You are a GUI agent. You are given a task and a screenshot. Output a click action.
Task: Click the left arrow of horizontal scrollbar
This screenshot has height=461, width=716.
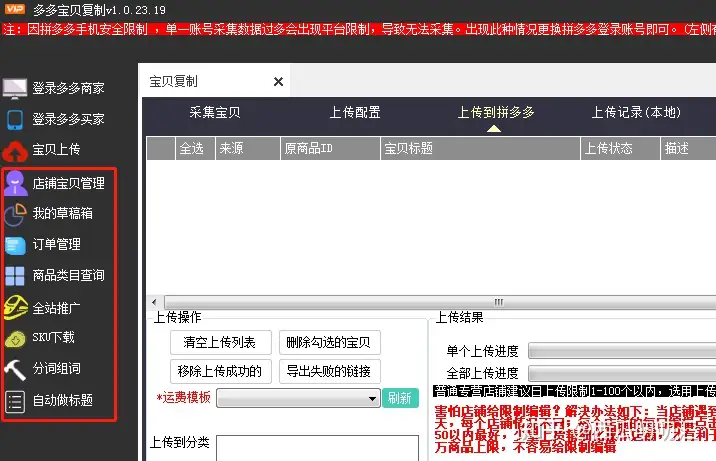click(154, 302)
